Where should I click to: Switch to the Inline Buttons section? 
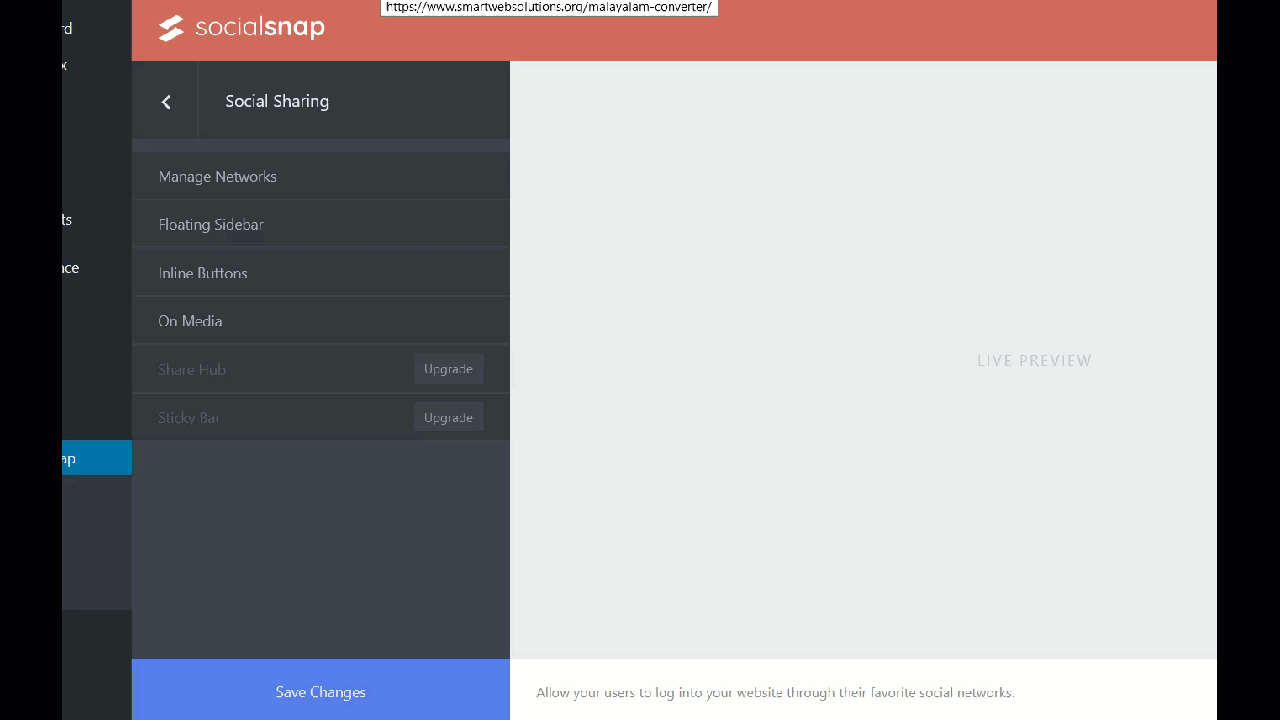[x=203, y=273]
